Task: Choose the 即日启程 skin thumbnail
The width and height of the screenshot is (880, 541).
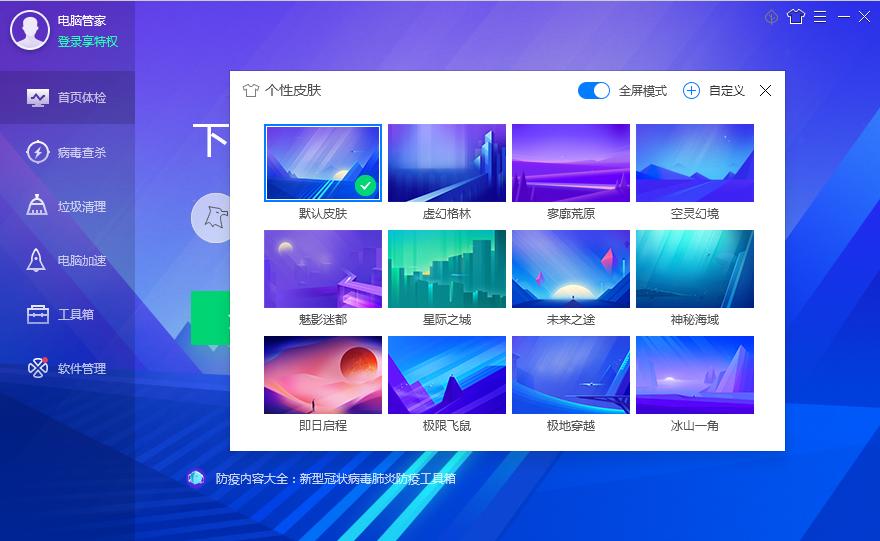Action: (x=323, y=375)
